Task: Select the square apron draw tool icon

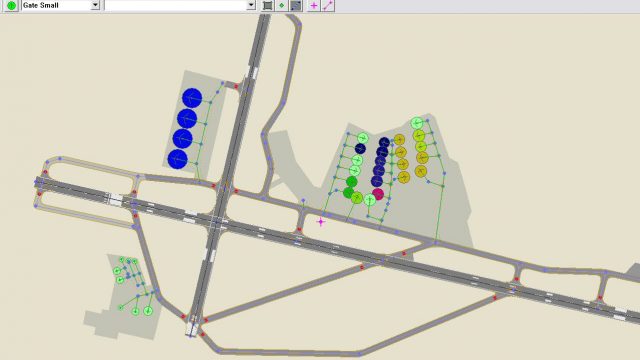Action: [x=267, y=5]
